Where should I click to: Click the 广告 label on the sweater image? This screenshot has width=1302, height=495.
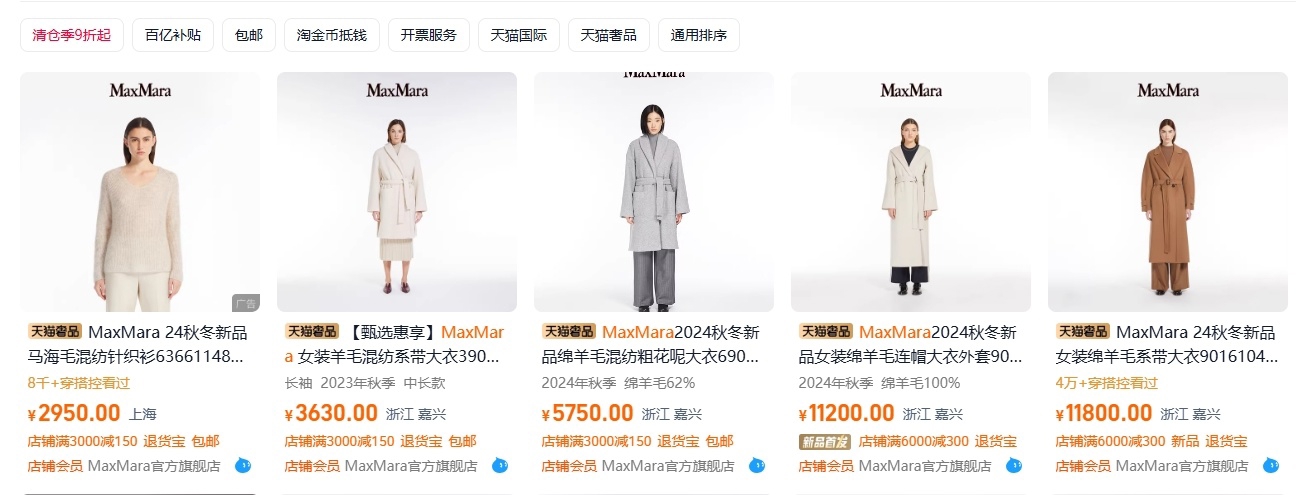[x=245, y=303]
